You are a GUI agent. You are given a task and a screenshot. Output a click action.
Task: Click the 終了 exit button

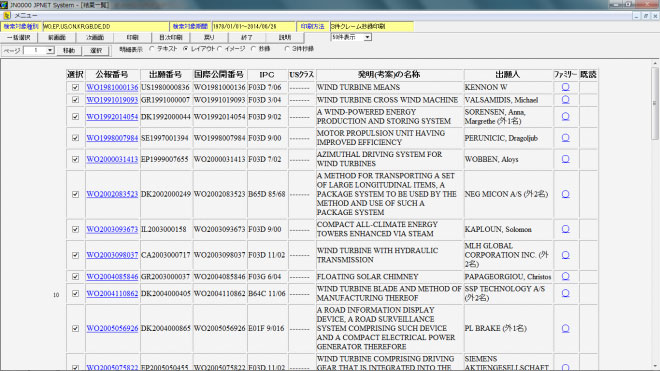247,37
